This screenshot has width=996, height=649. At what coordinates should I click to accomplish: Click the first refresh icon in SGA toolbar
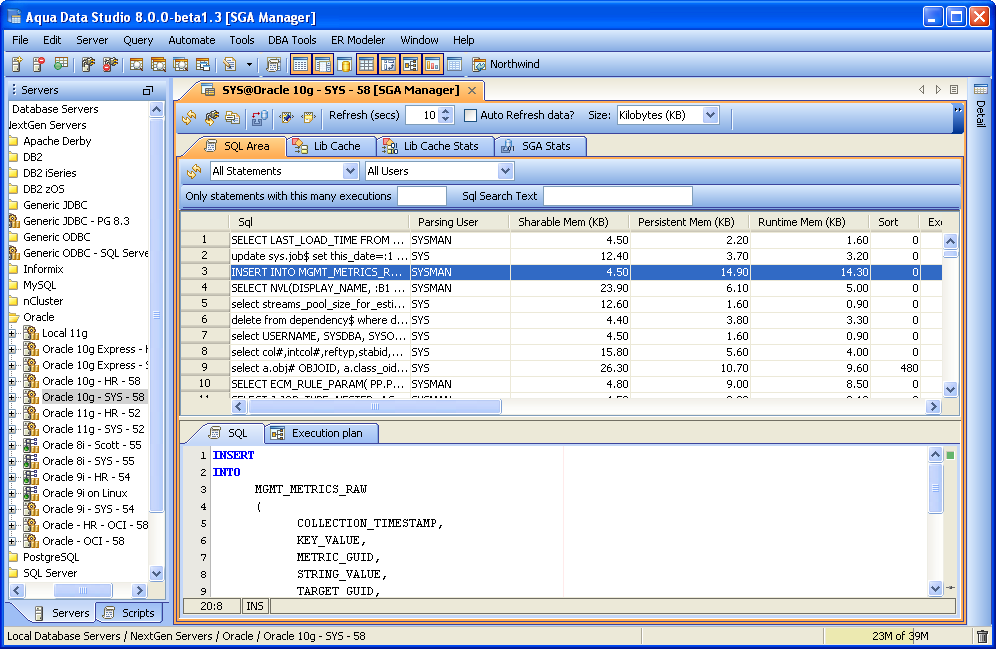pos(189,117)
